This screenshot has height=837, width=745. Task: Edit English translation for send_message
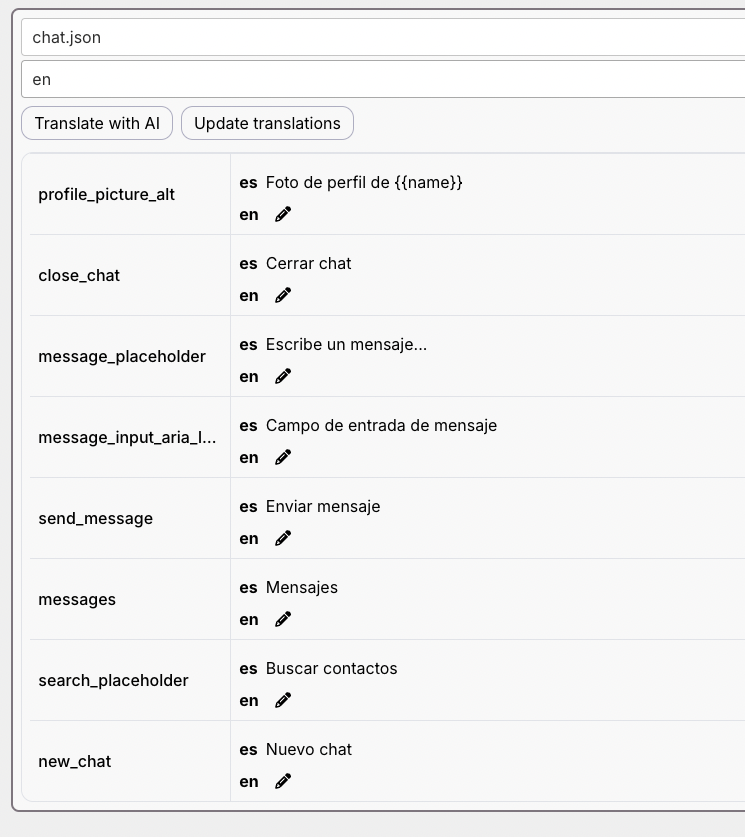[x=283, y=539]
